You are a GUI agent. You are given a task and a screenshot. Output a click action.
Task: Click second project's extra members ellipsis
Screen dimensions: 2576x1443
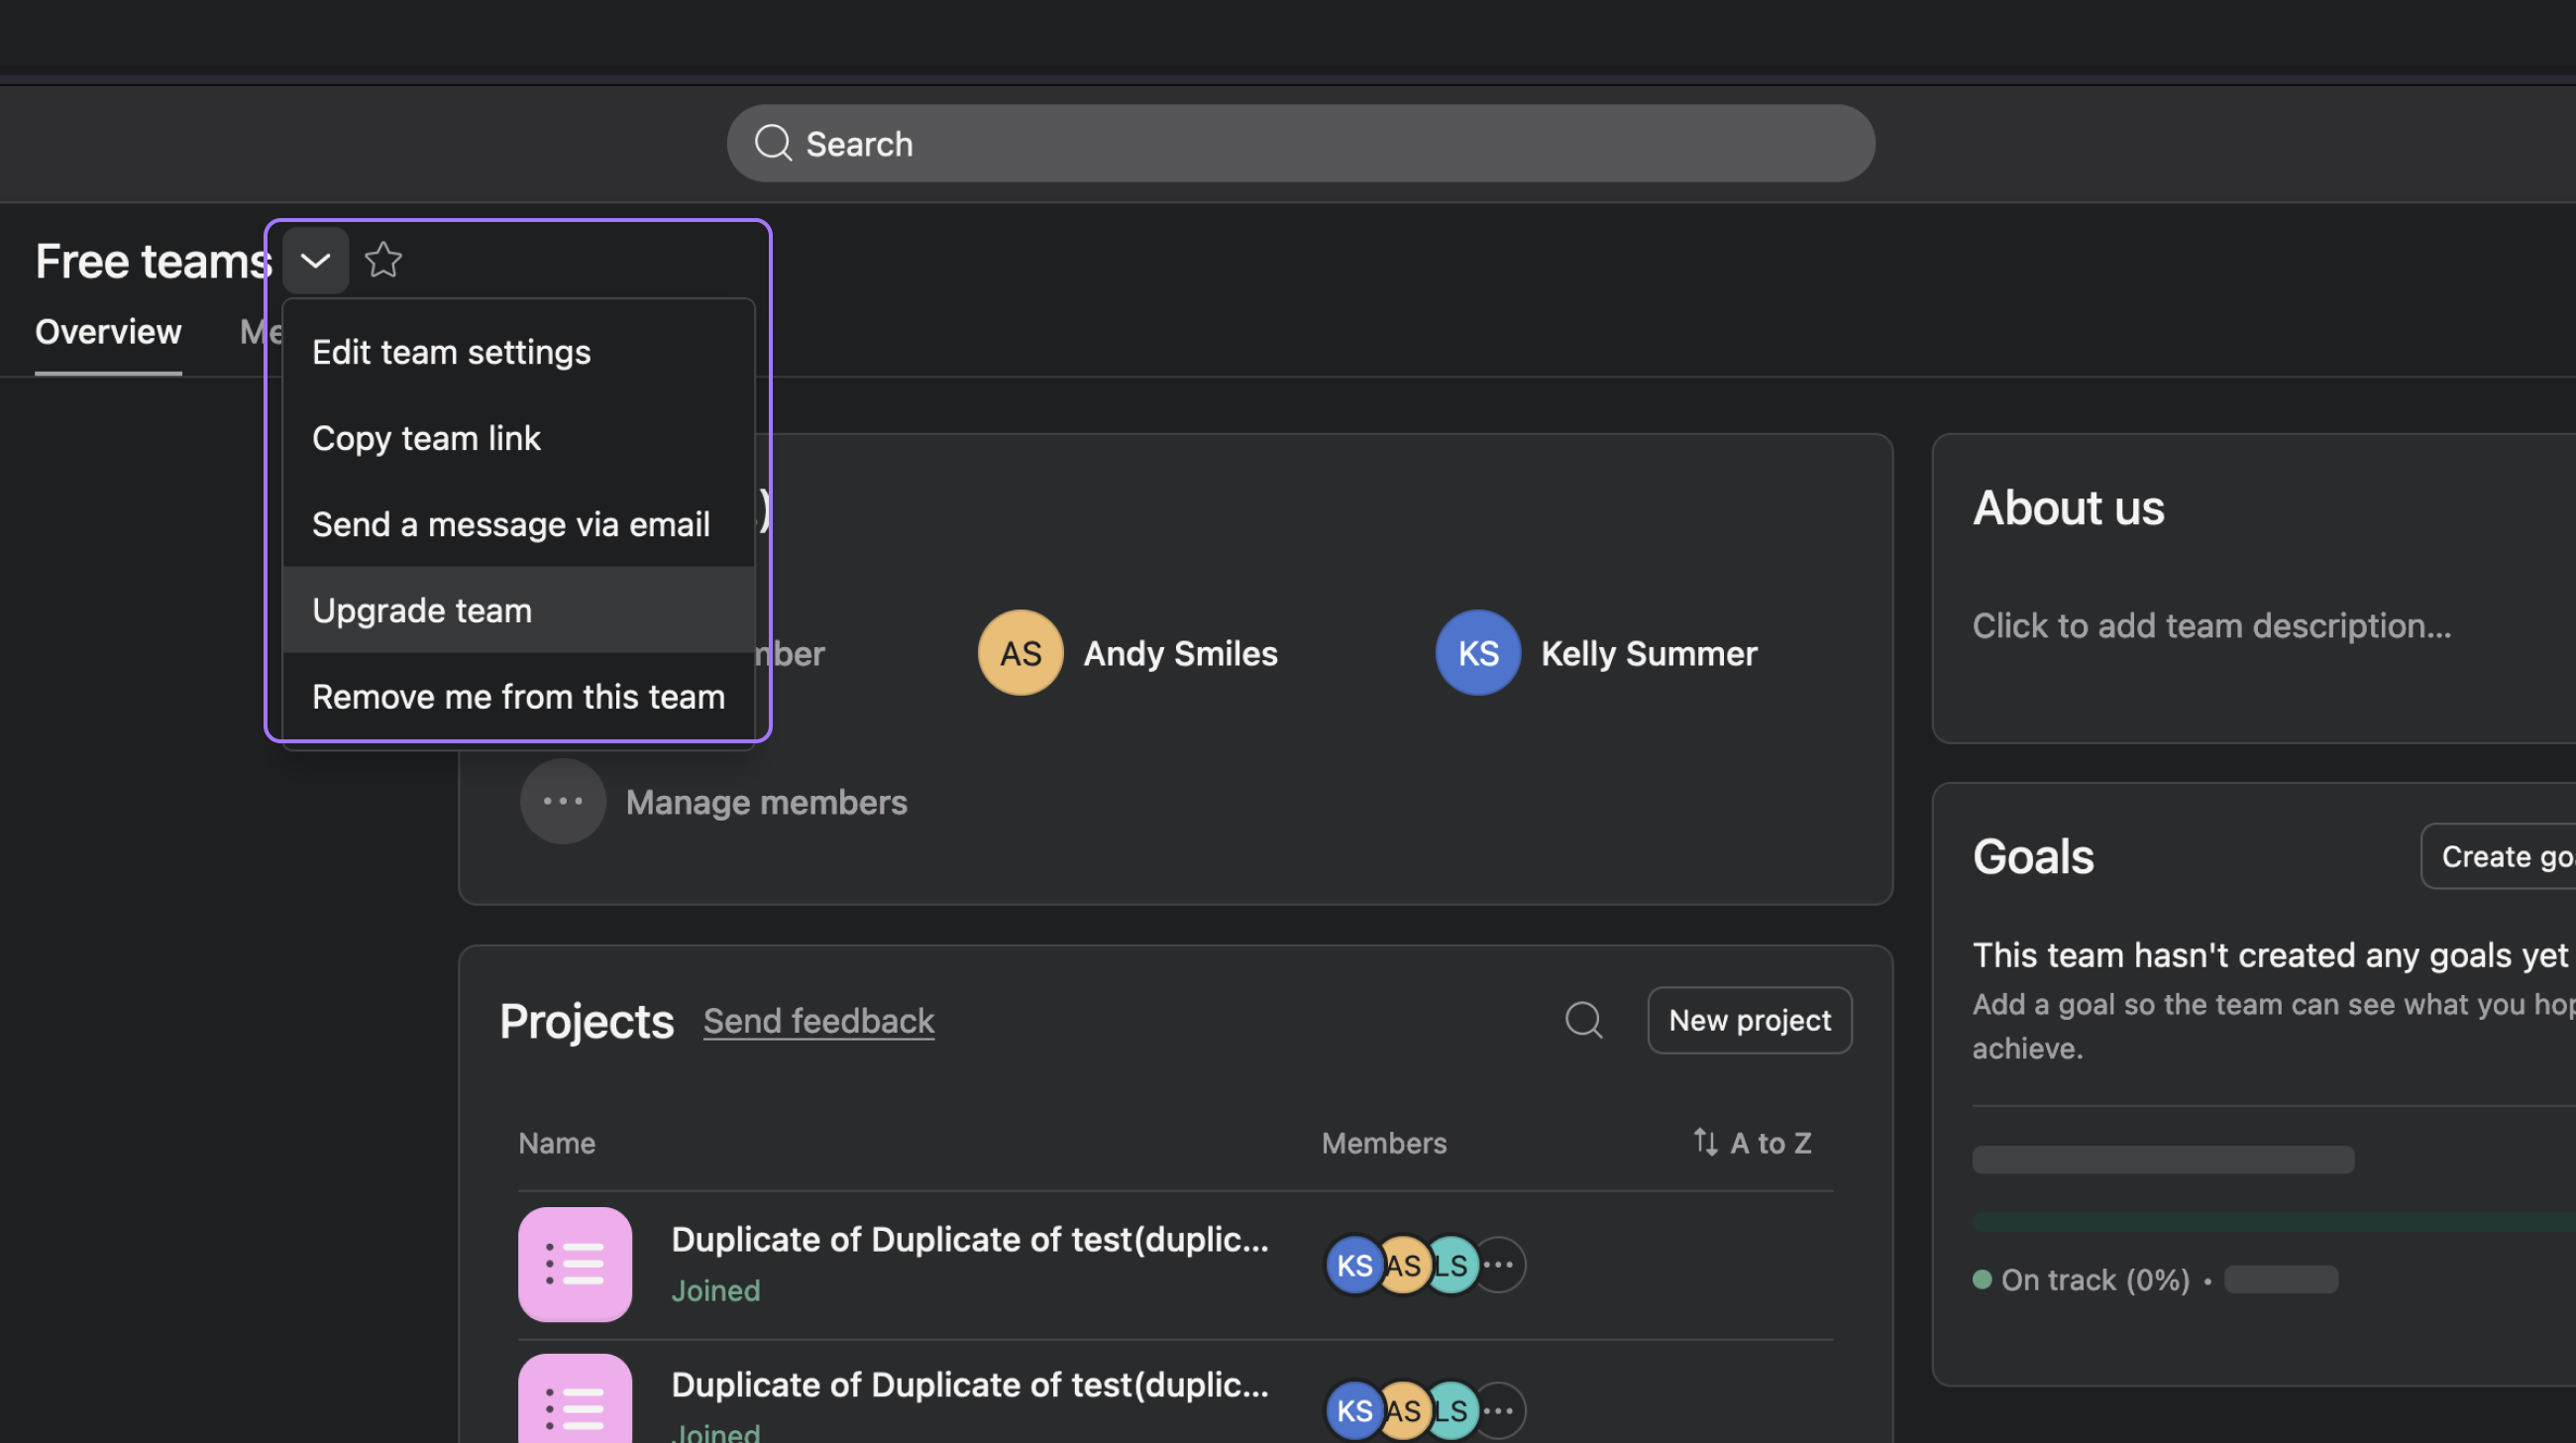[1499, 1410]
